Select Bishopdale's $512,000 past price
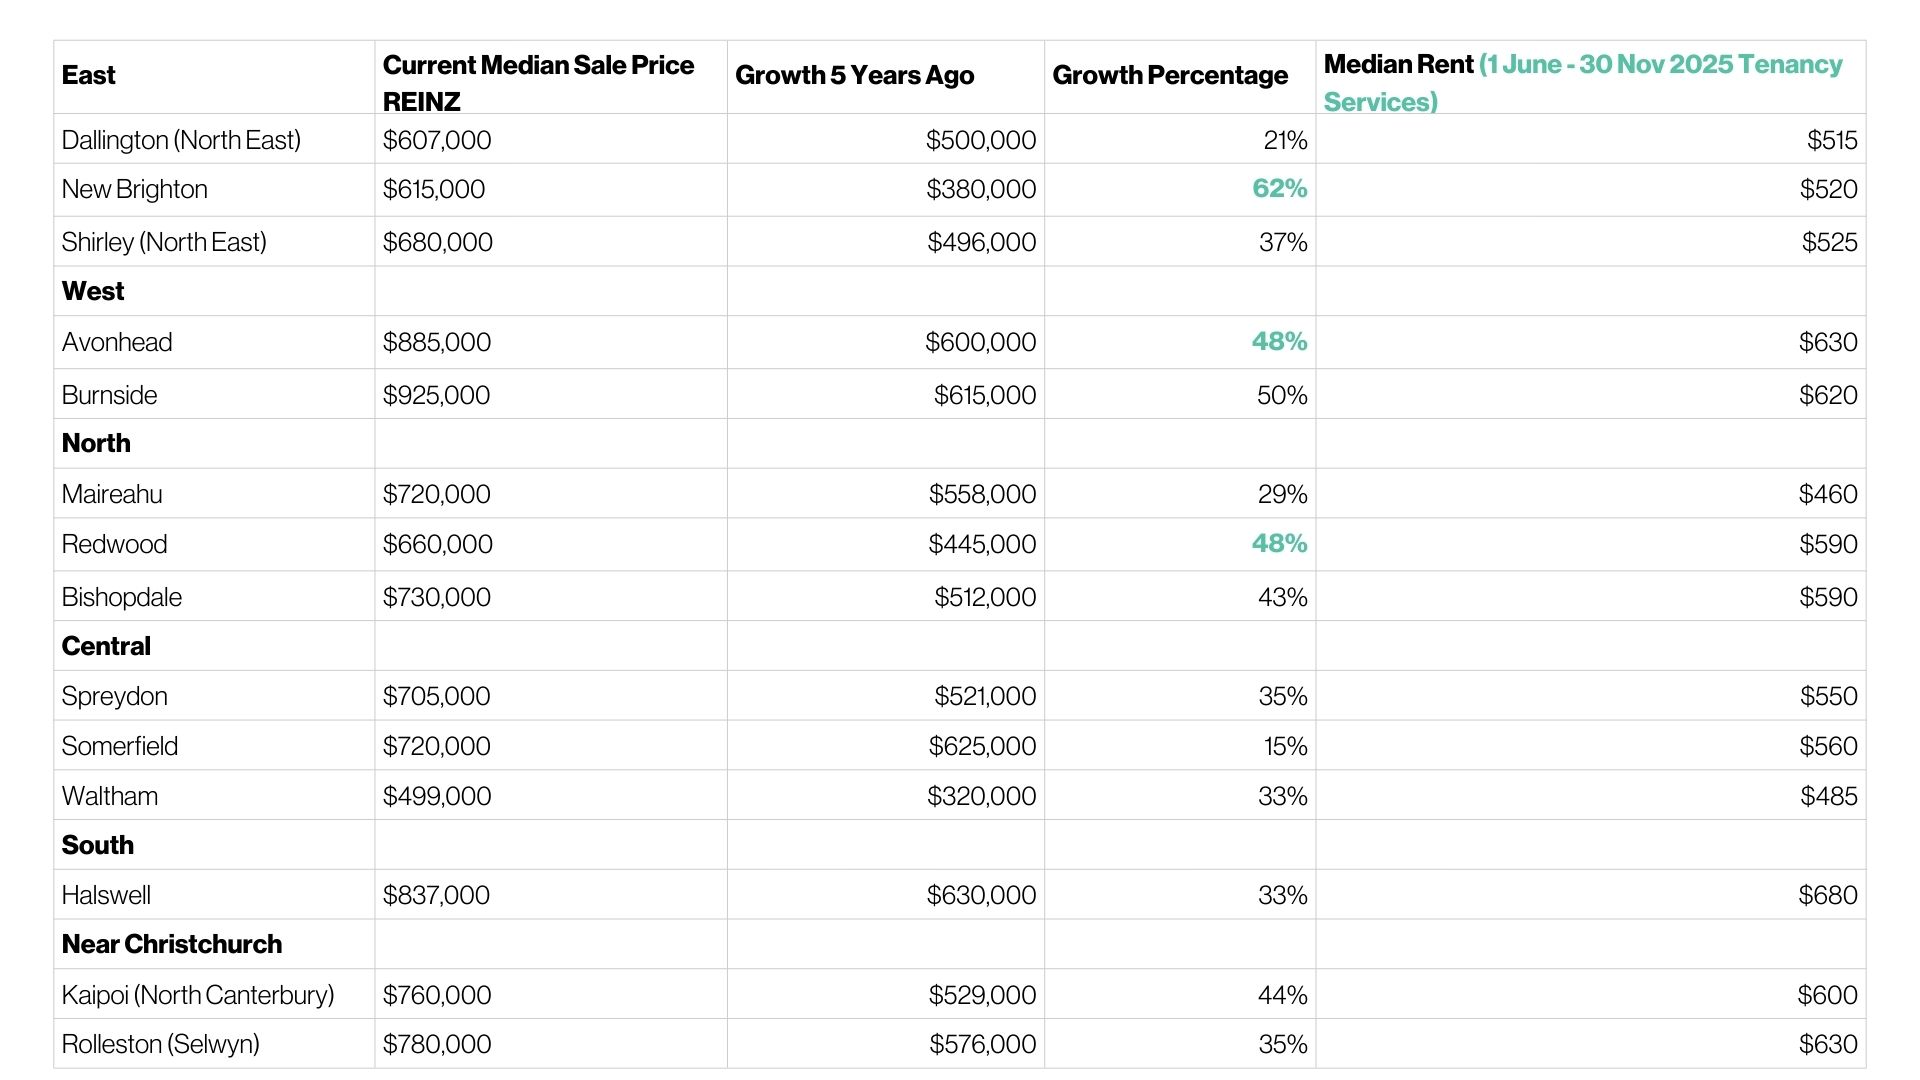This screenshot has height=1080, width=1920. pos(984,597)
